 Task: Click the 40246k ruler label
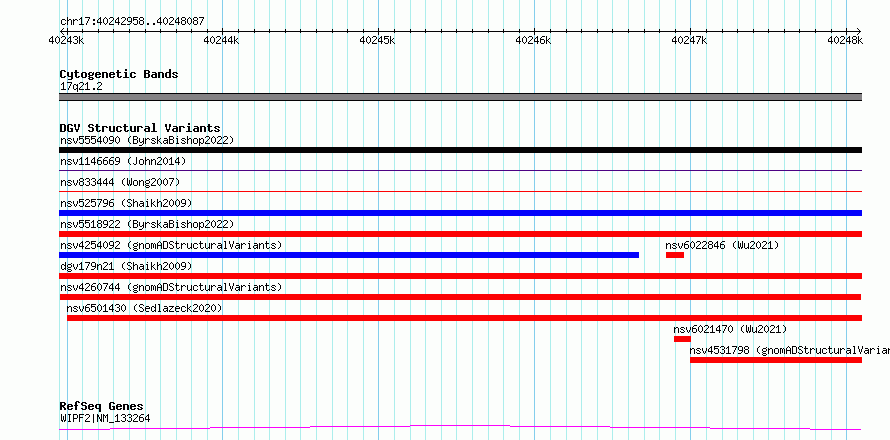point(534,40)
